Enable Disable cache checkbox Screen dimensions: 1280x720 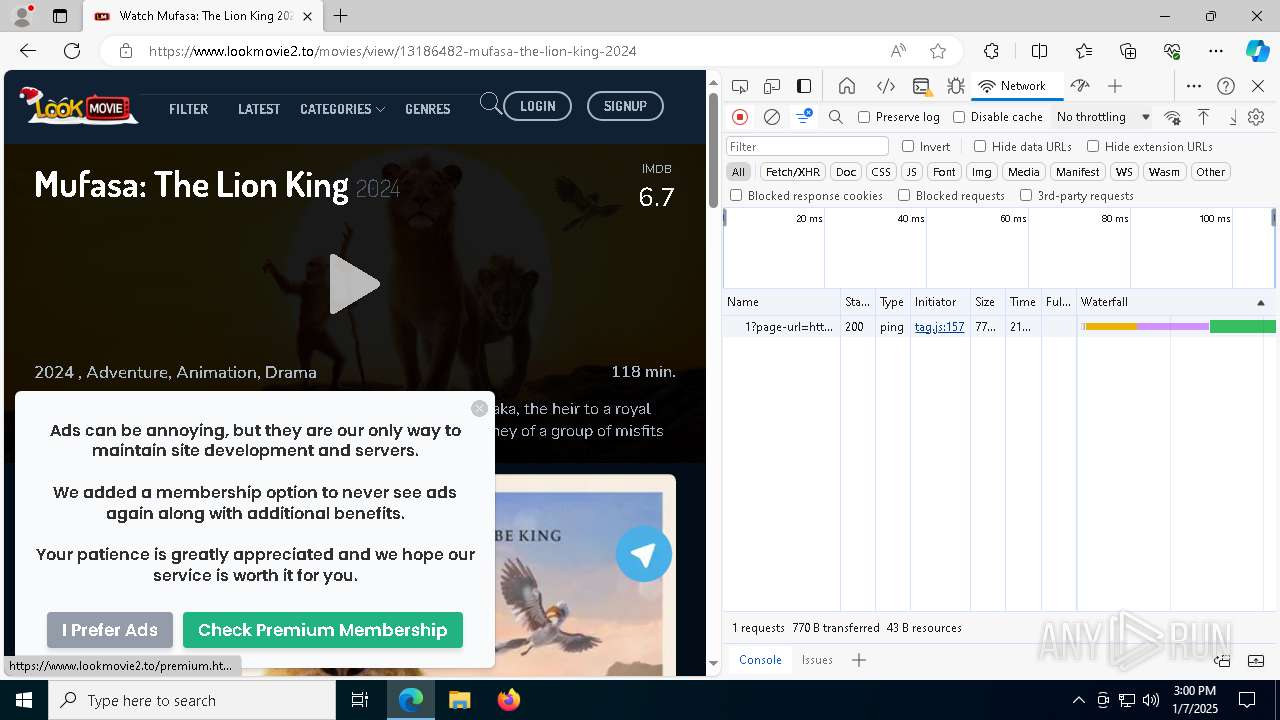(x=959, y=117)
